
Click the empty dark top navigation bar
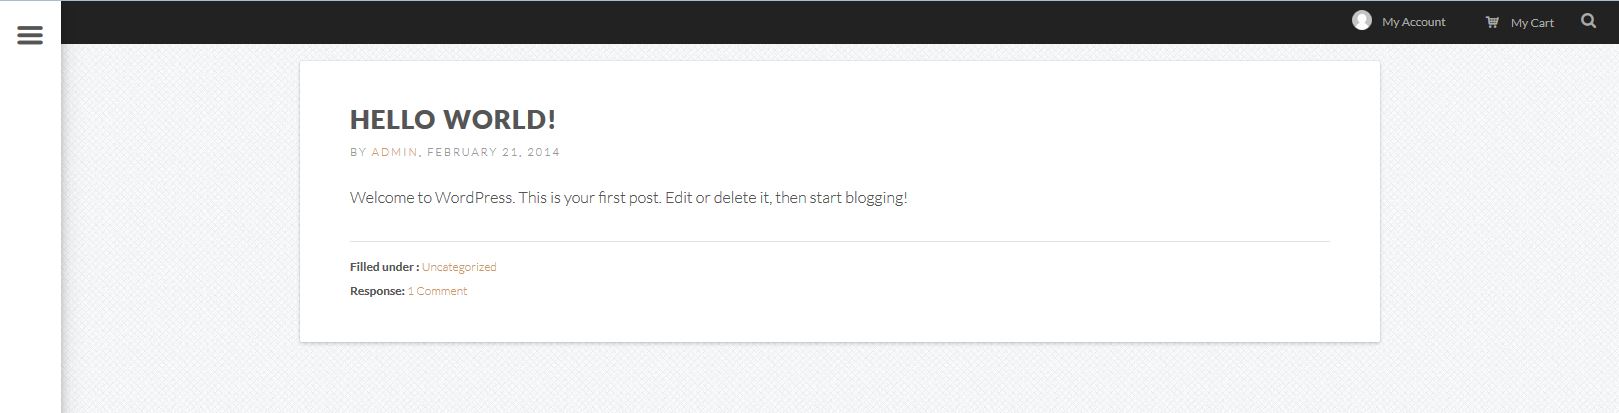700,22
